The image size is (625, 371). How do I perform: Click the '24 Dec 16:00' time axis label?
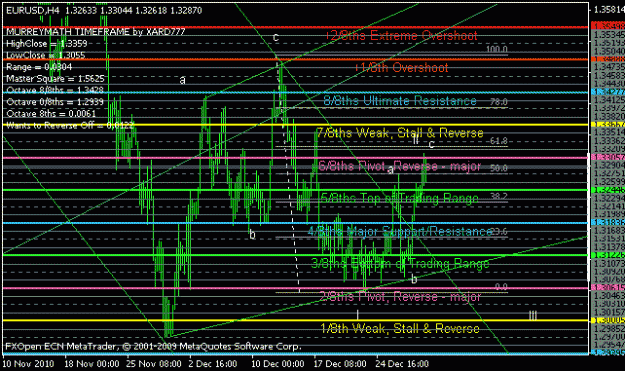pos(402,363)
